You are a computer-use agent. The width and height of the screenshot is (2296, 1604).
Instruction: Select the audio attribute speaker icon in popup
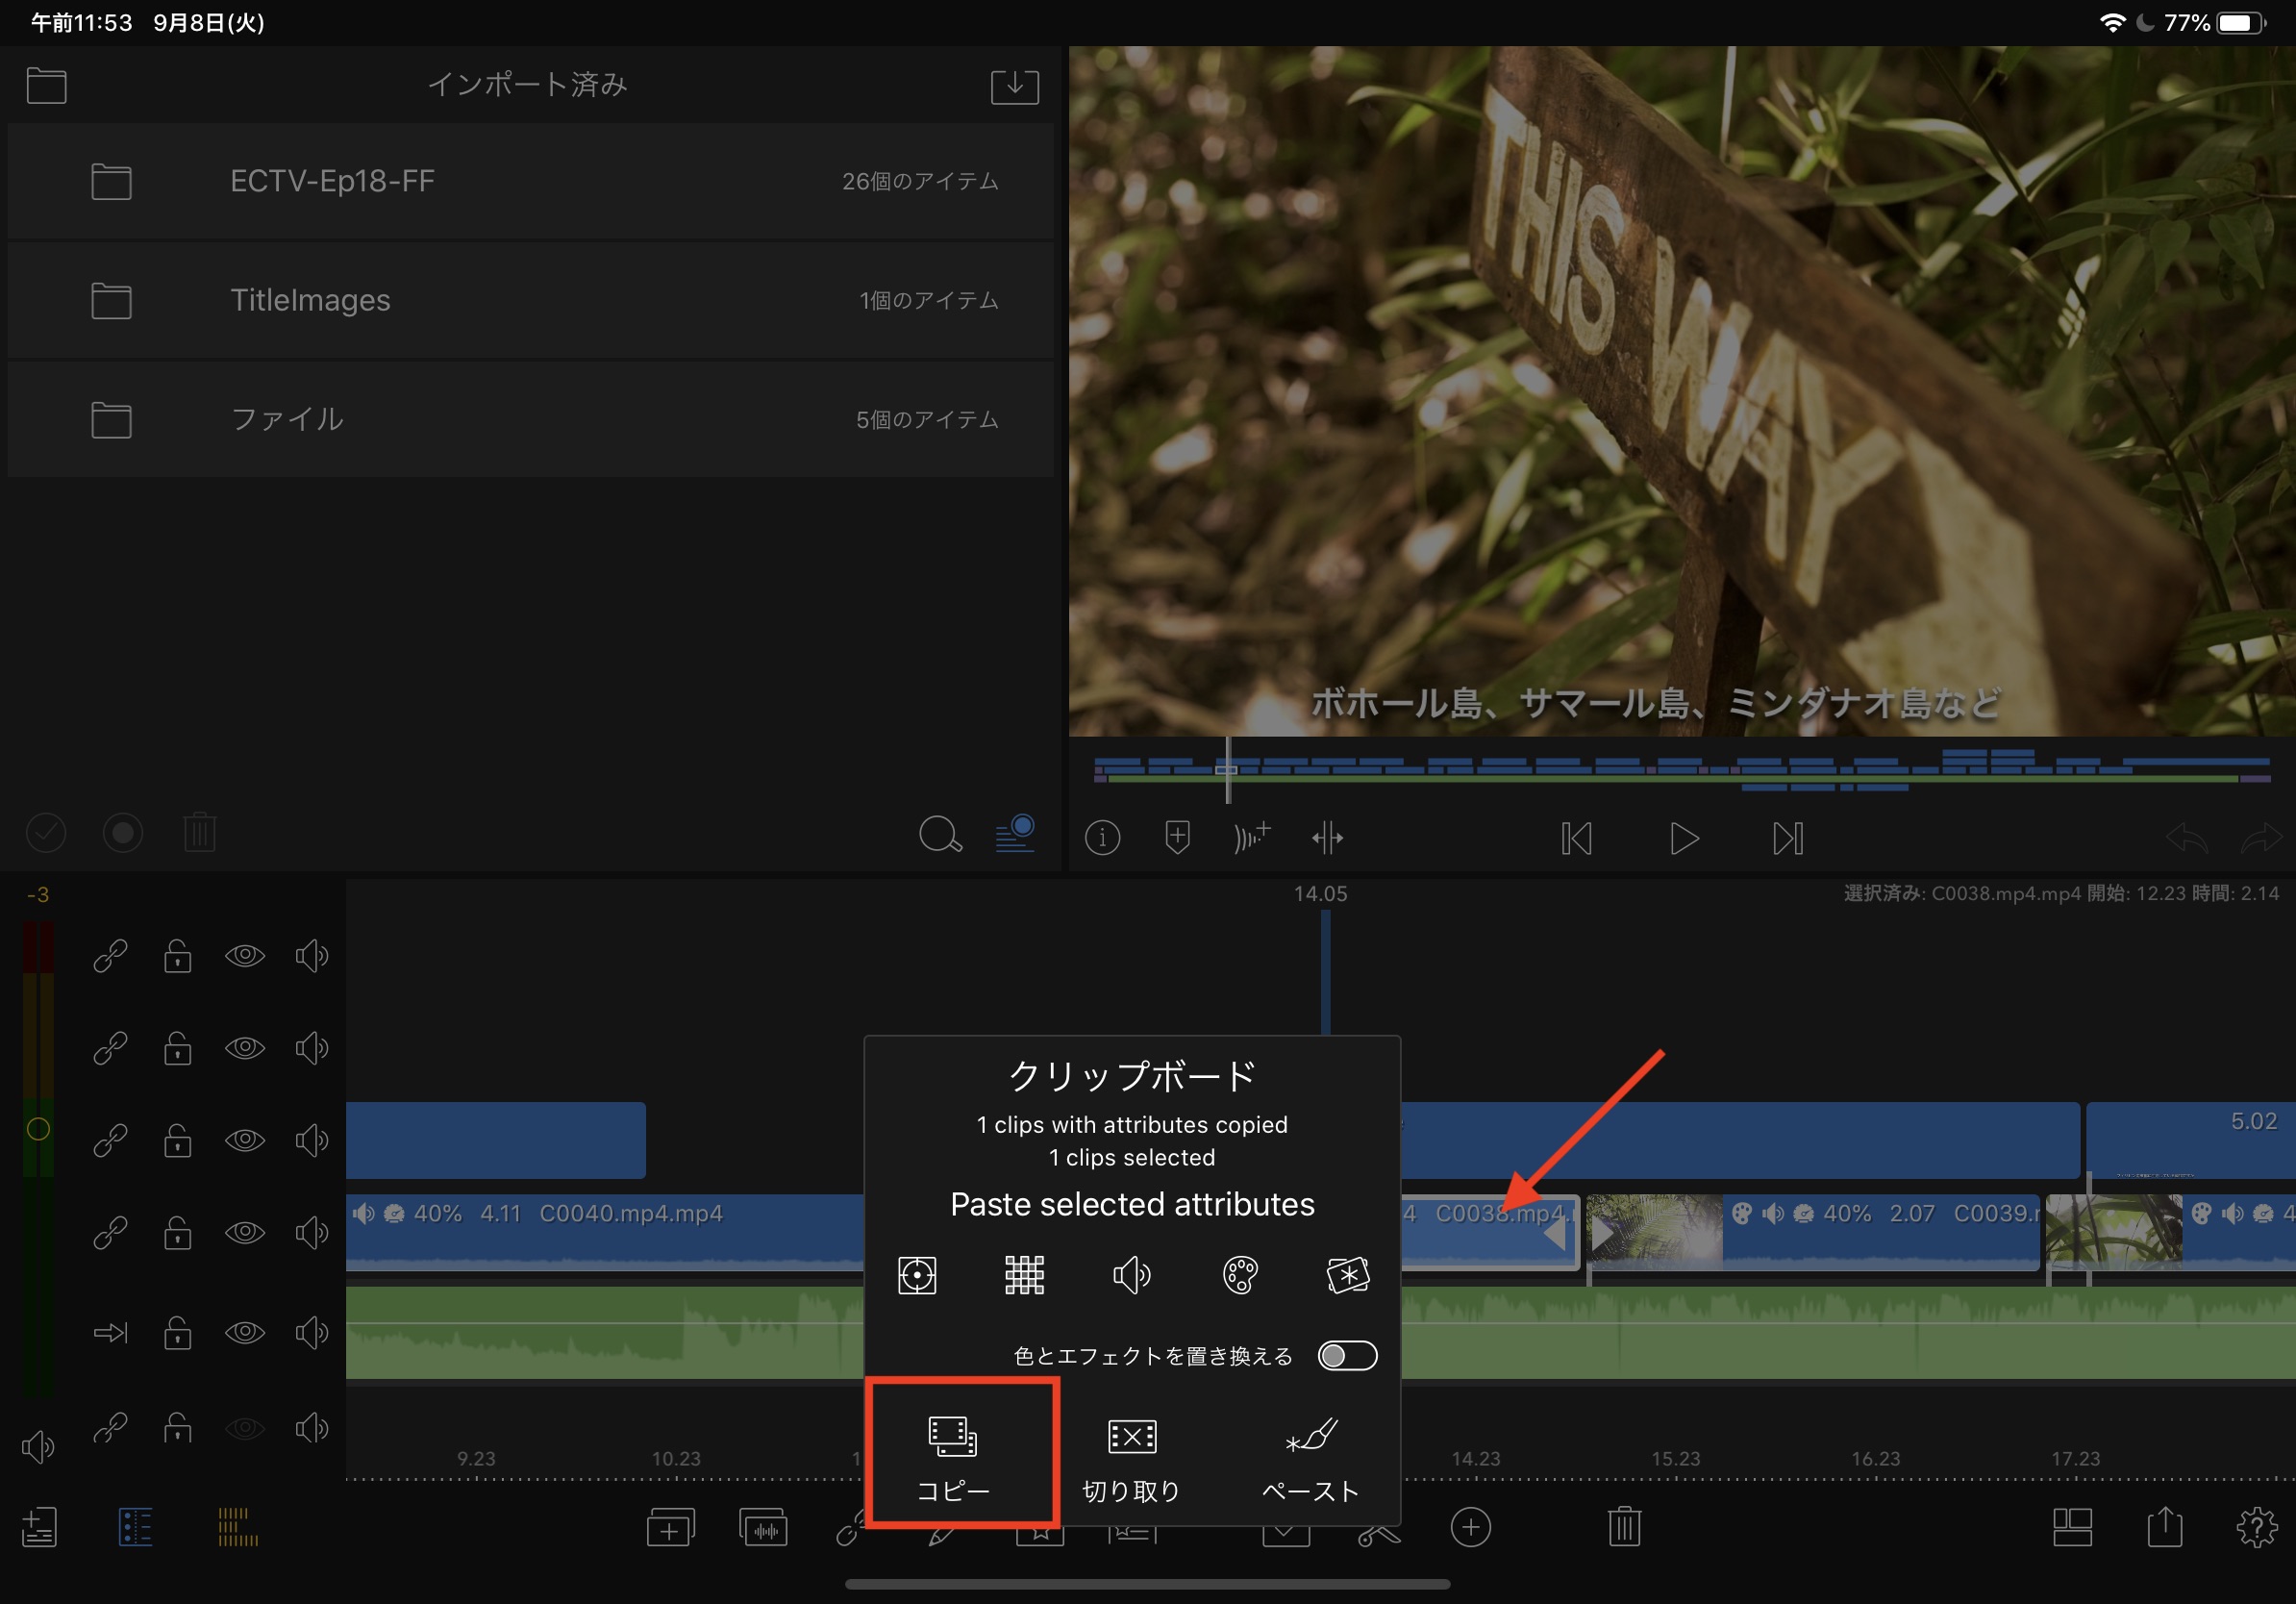point(1131,1275)
